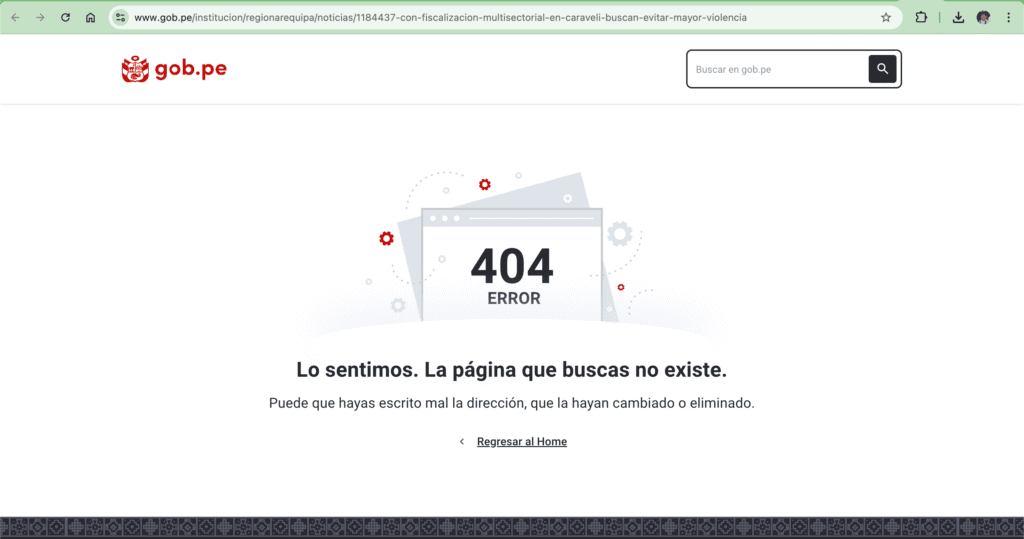This screenshot has width=1024, height=539.
Task: Click the gob.pe logo in the header
Action: [x=174, y=69]
